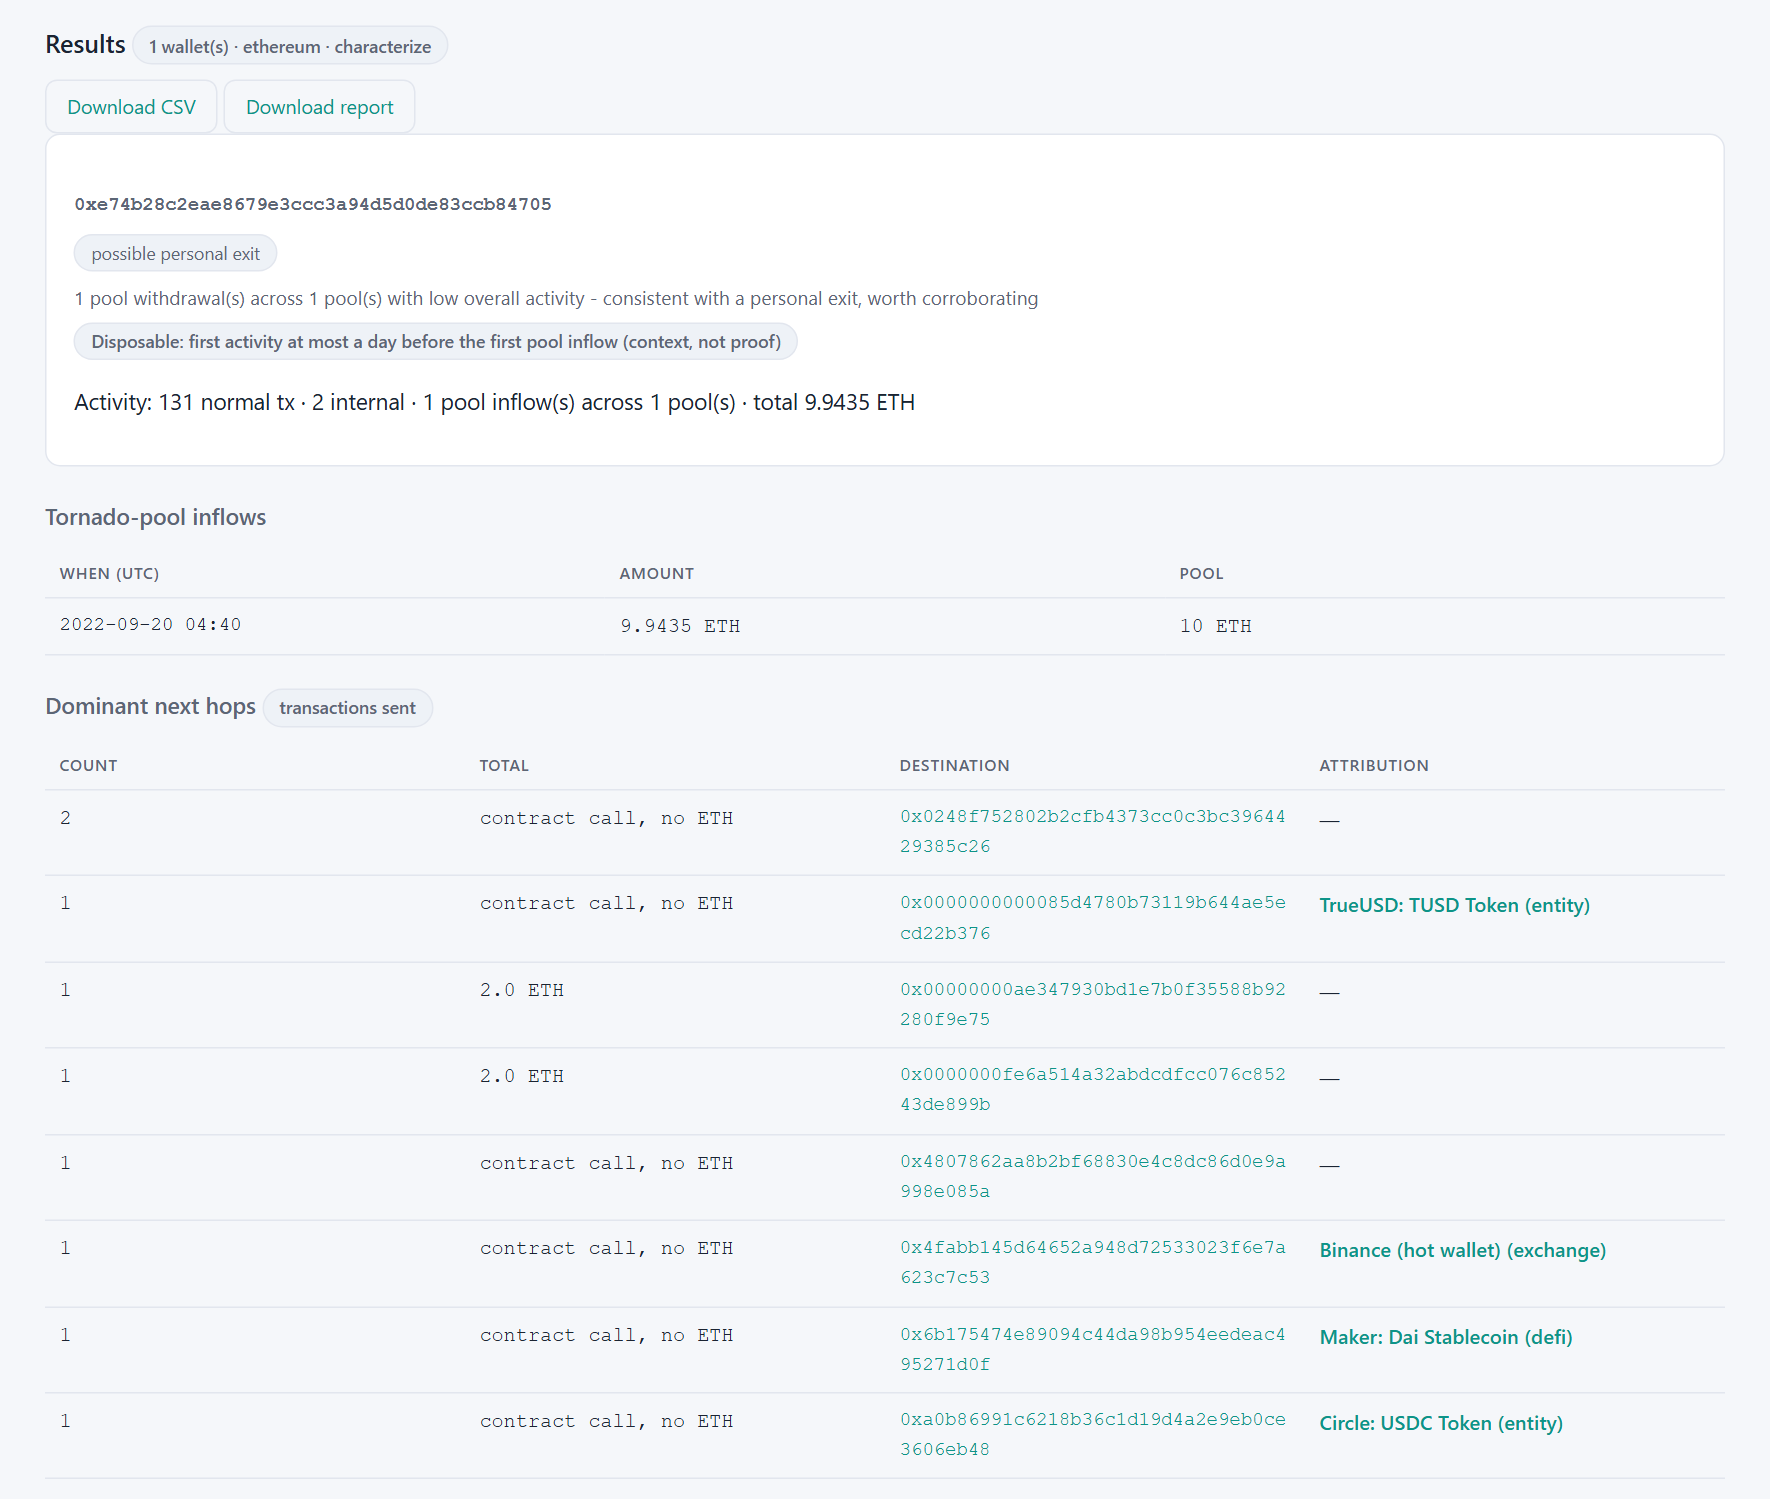Click the COUNT column header
The width and height of the screenshot is (1770, 1499).
(88, 766)
